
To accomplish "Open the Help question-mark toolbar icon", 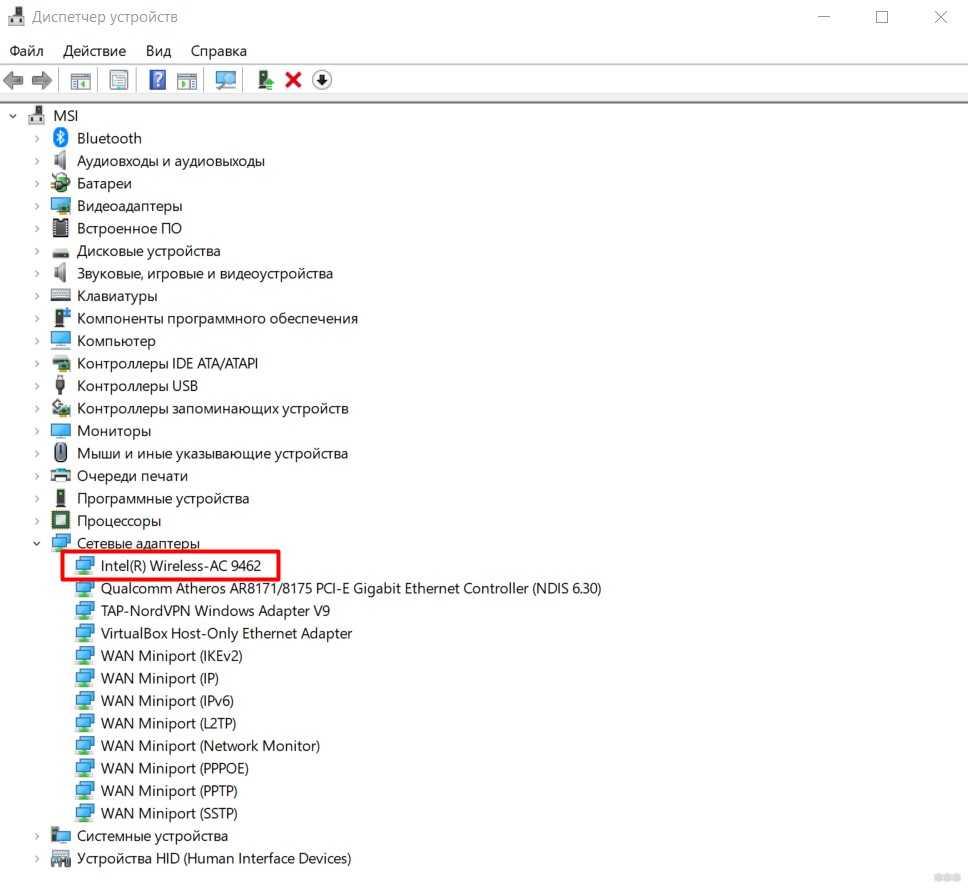I will click(157, 80).
